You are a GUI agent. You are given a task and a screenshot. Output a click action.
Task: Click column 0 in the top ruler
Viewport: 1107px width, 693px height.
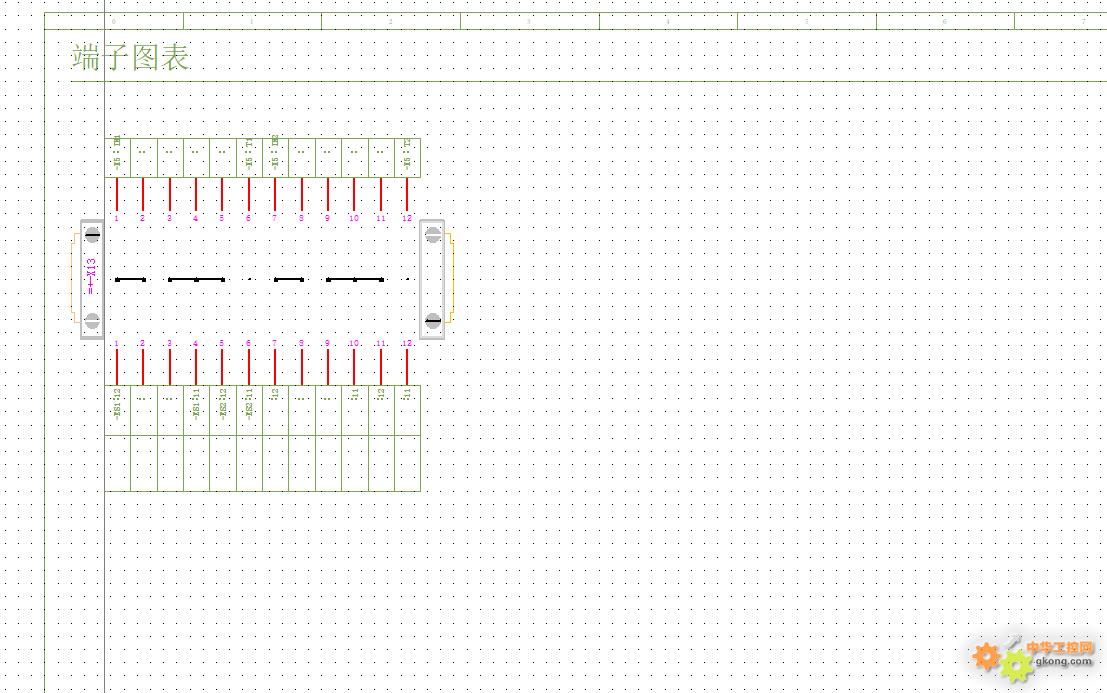(x=114, y=21)
